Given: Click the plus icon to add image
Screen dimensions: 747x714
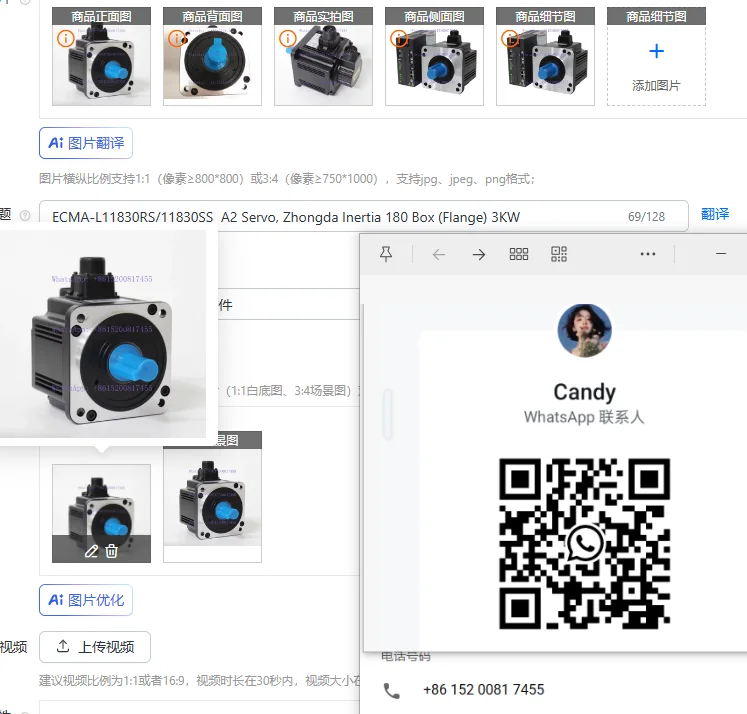Looking at the screenshot, I should [x=656, y=51].
